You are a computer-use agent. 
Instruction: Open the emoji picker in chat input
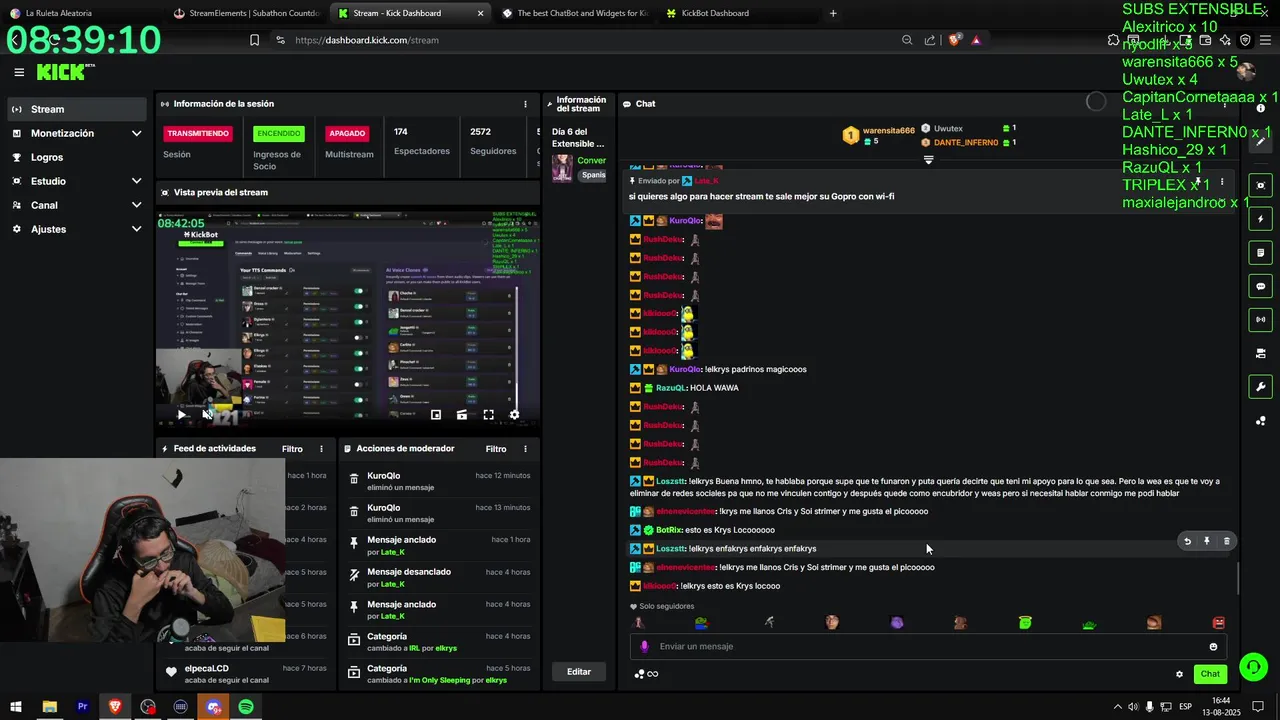point(1213,646)
